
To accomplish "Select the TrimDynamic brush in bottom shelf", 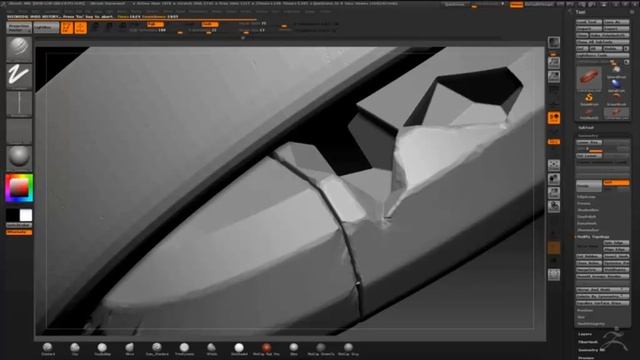I will point(184,349).
